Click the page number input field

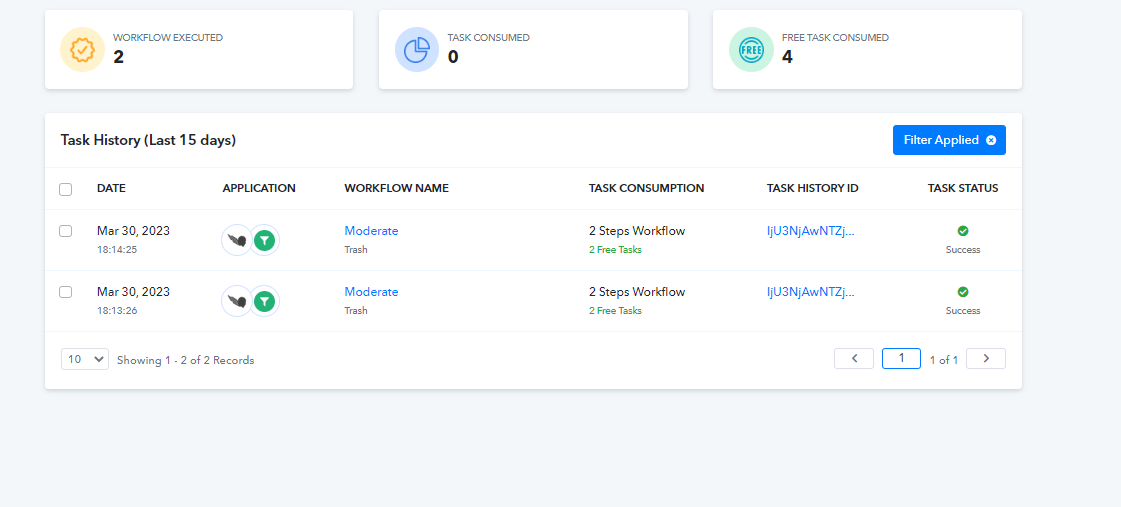point(901,358)
